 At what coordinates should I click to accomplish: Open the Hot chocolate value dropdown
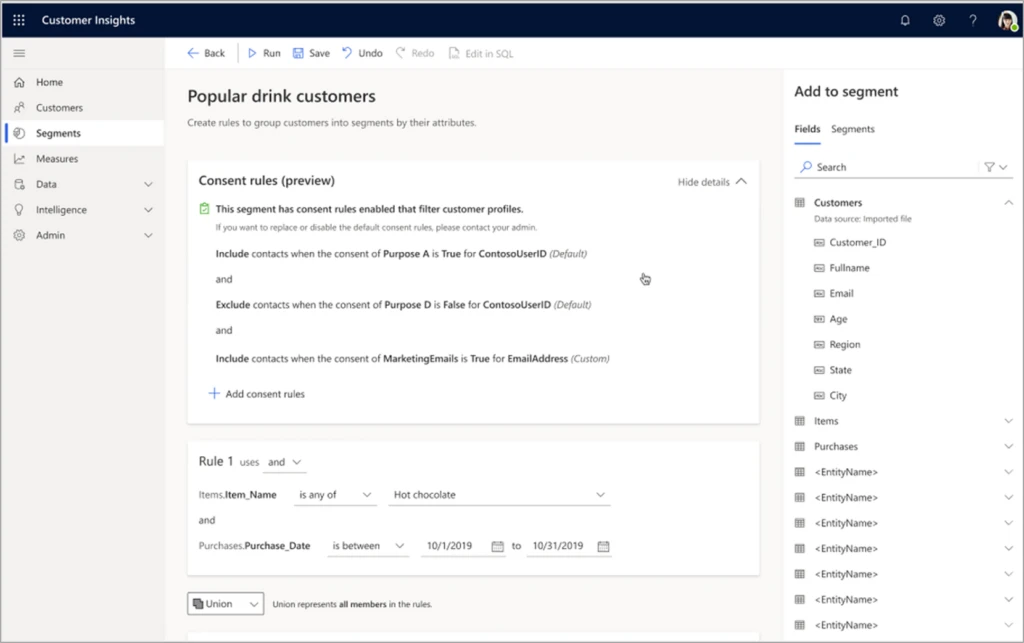click(499, 495)
